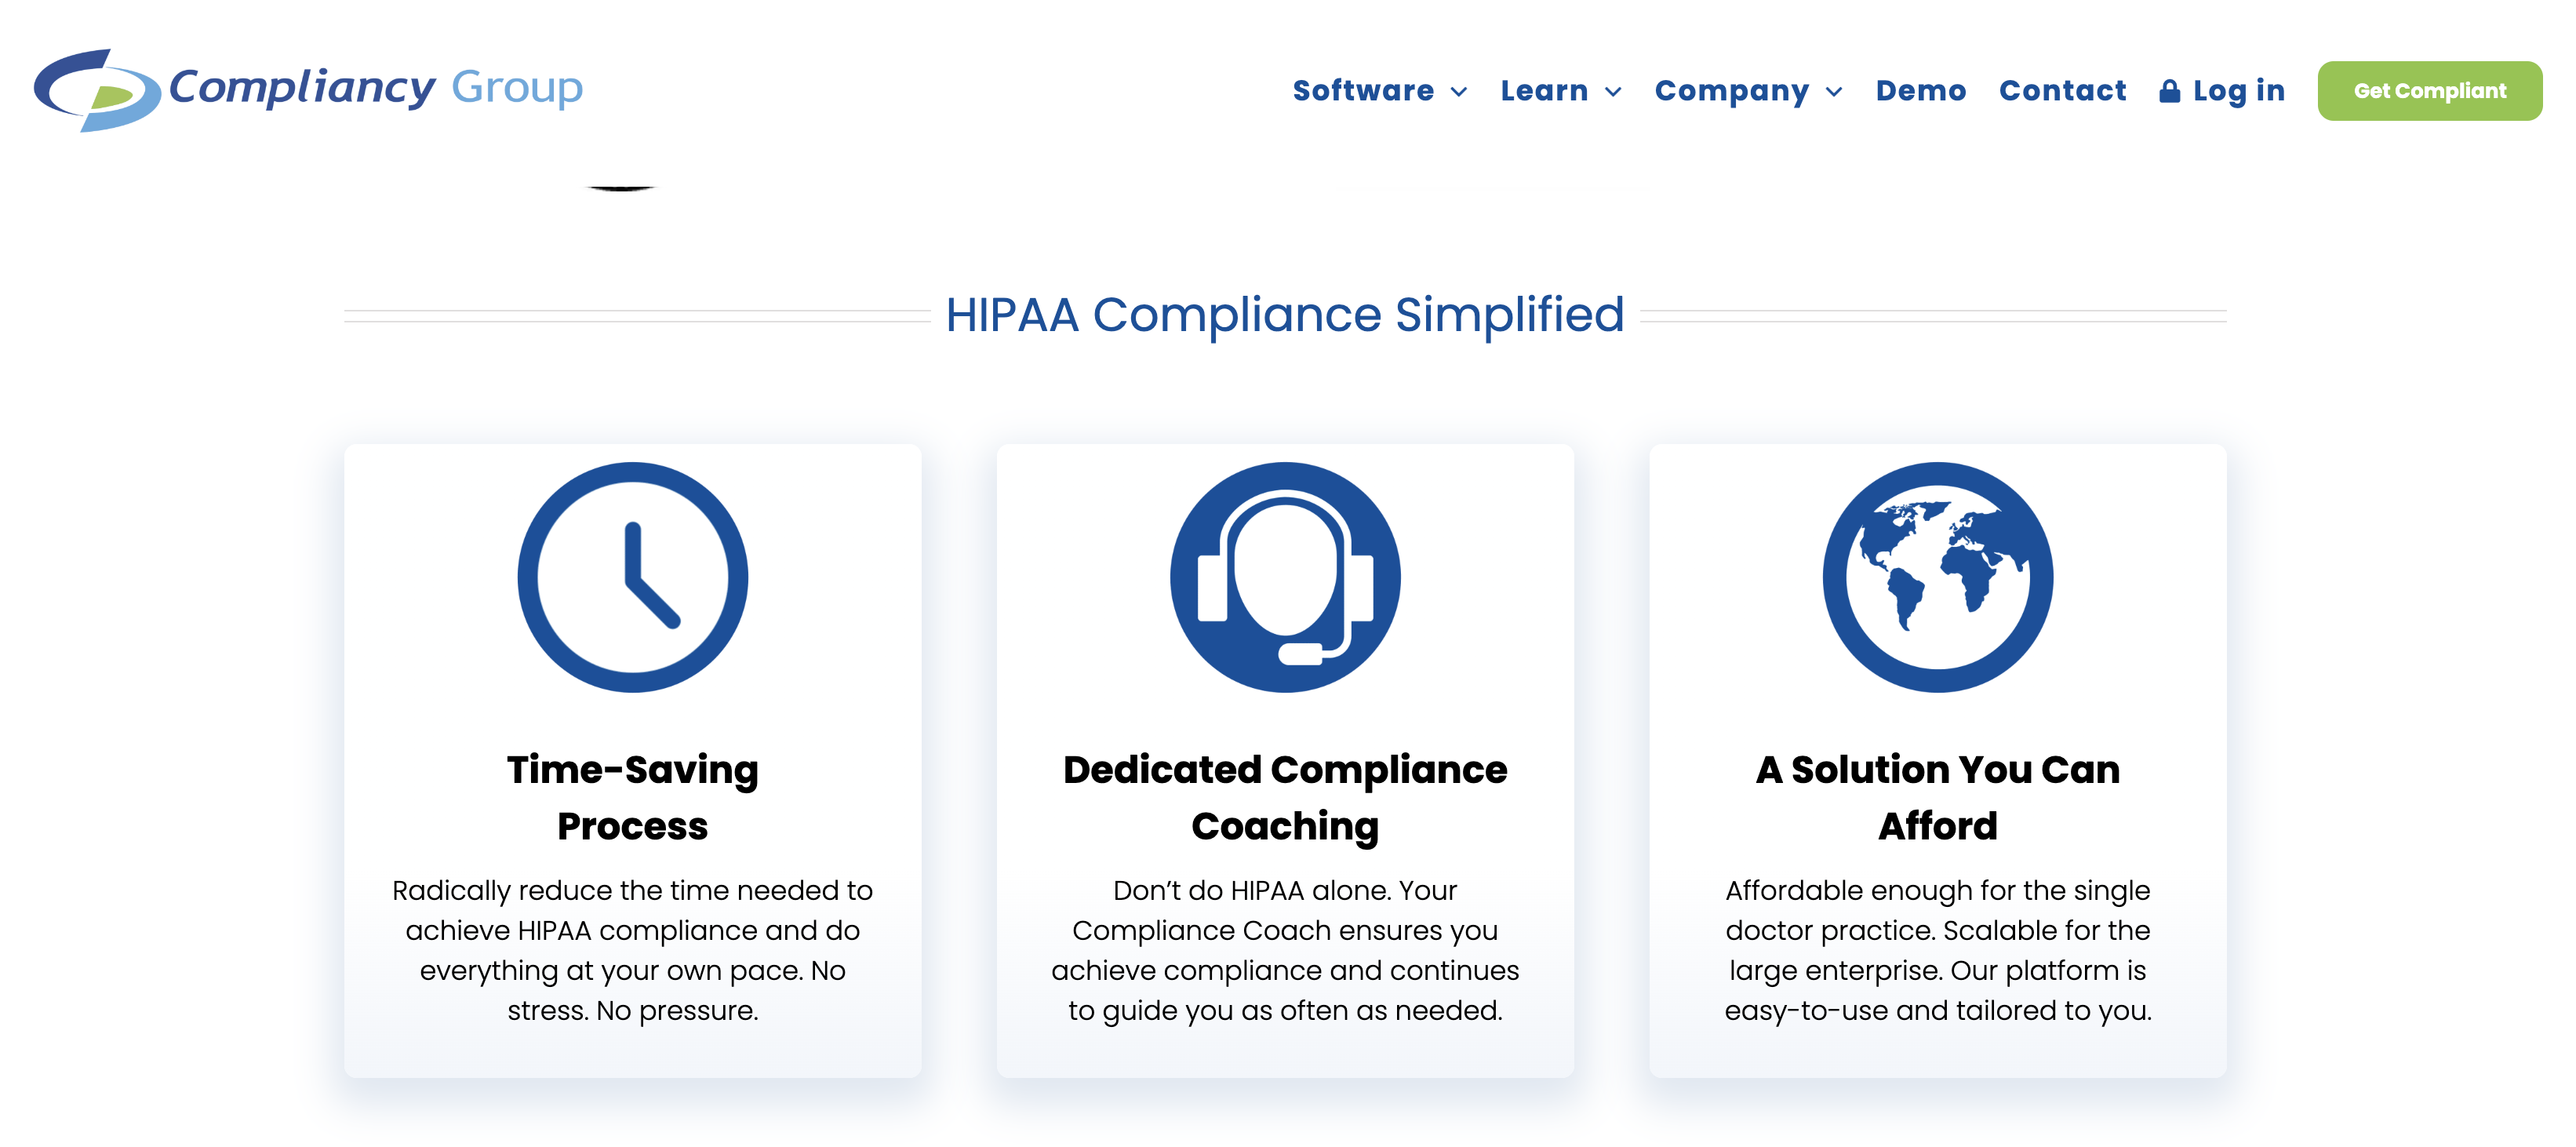
Task: Open the Learn navigation item
Action: point(1544,91)
